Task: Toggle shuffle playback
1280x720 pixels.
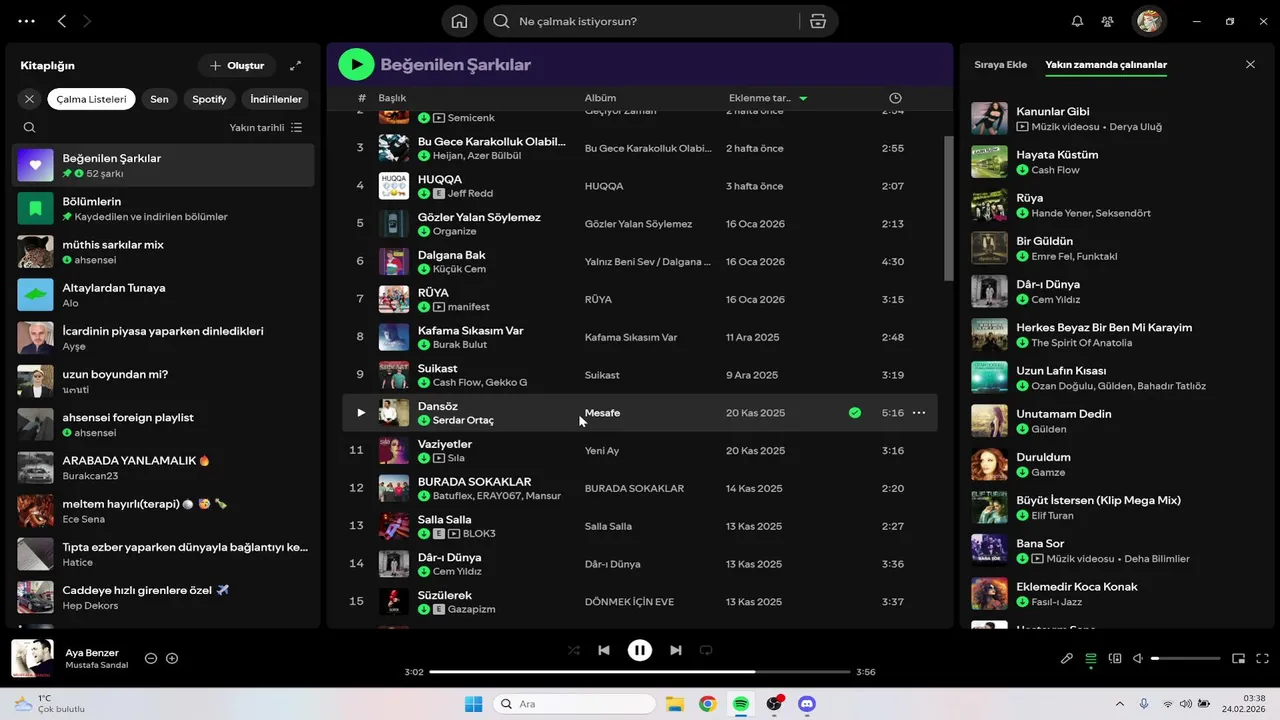Action: 573,650
